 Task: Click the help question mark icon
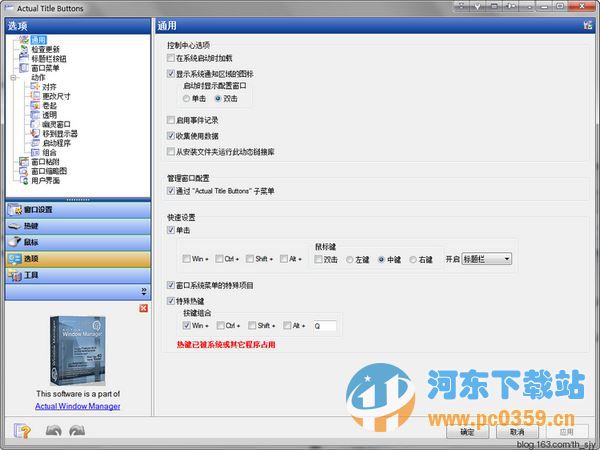[22, 431]
